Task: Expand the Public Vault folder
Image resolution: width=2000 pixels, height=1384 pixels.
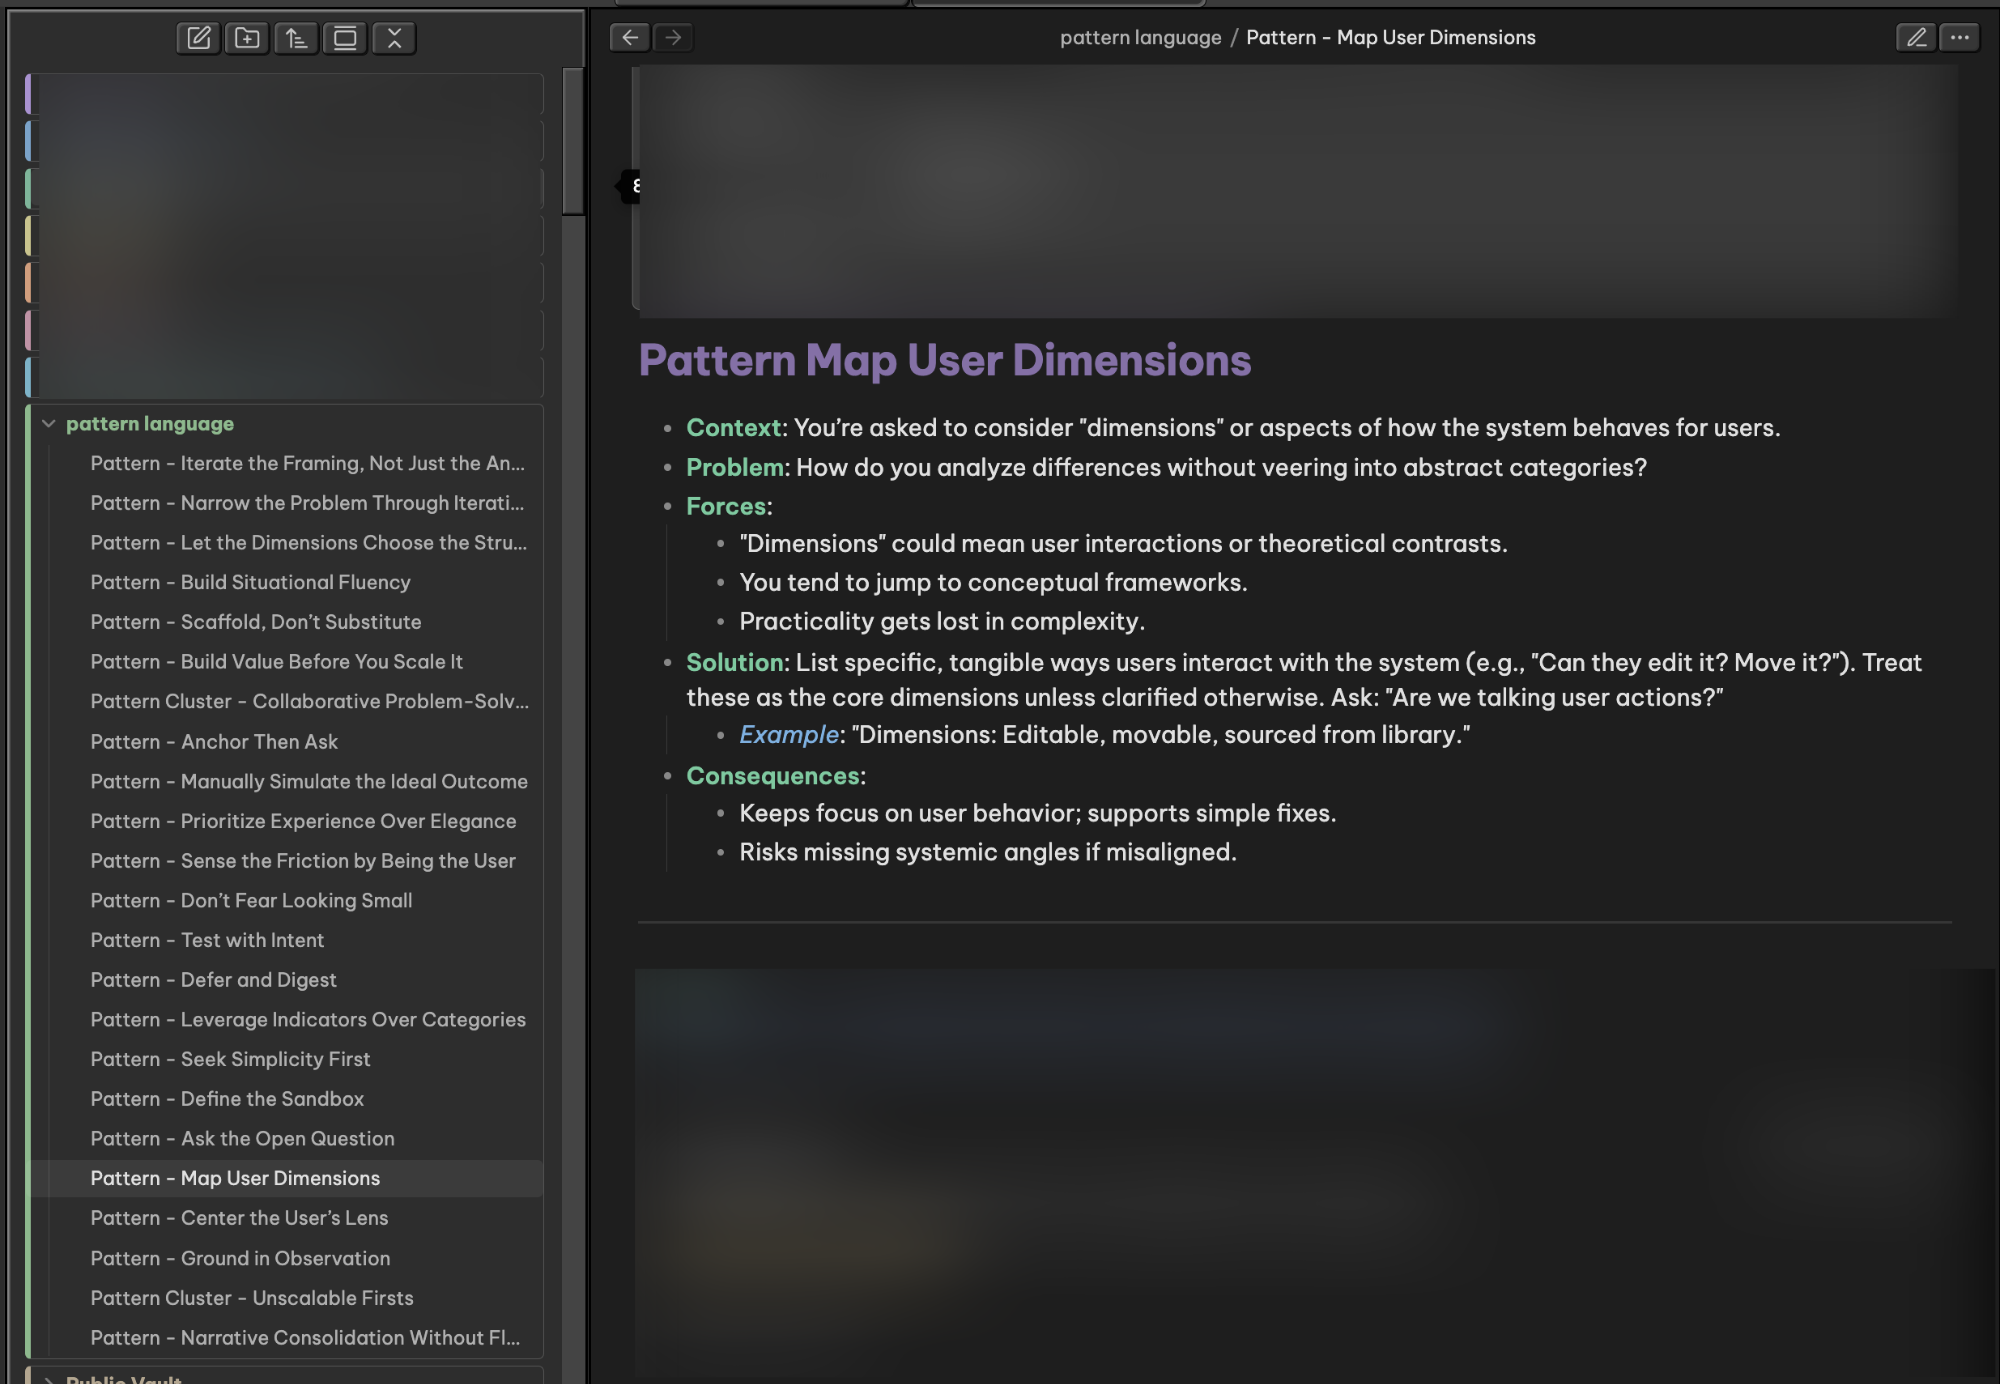Action: 48,1379
